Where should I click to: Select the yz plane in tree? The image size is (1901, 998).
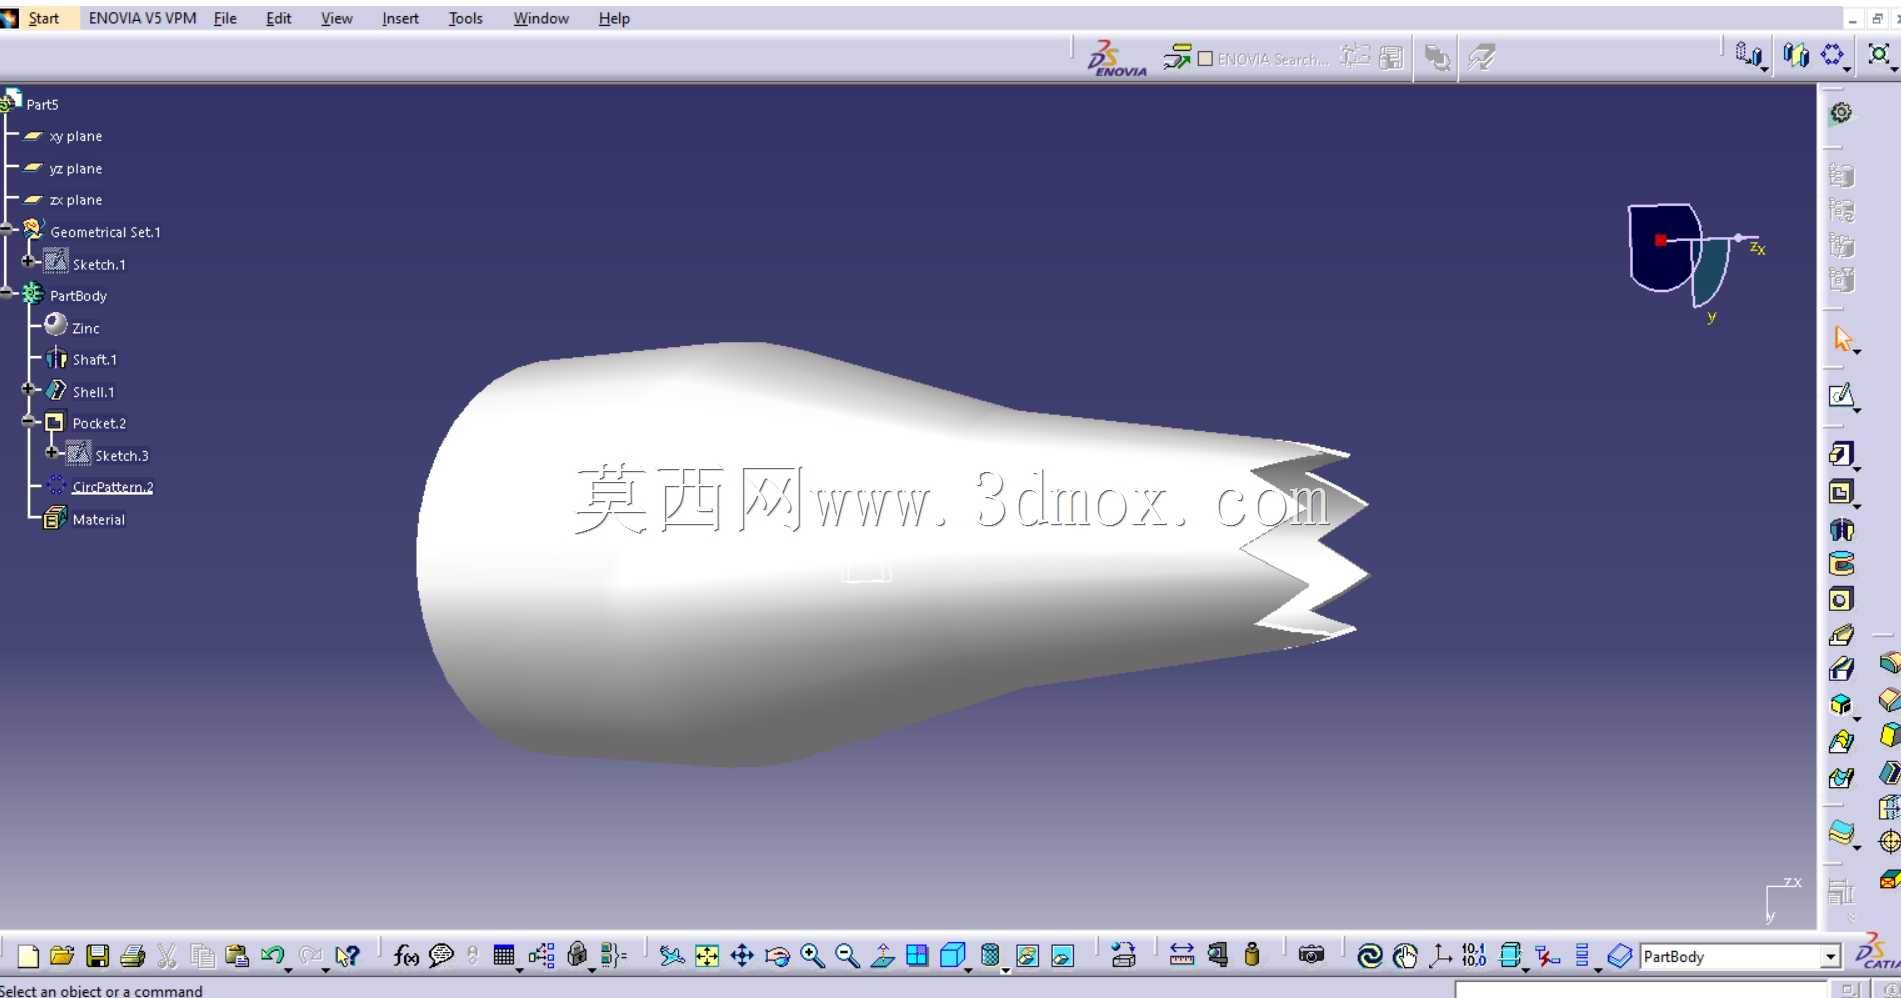[75, 168]
